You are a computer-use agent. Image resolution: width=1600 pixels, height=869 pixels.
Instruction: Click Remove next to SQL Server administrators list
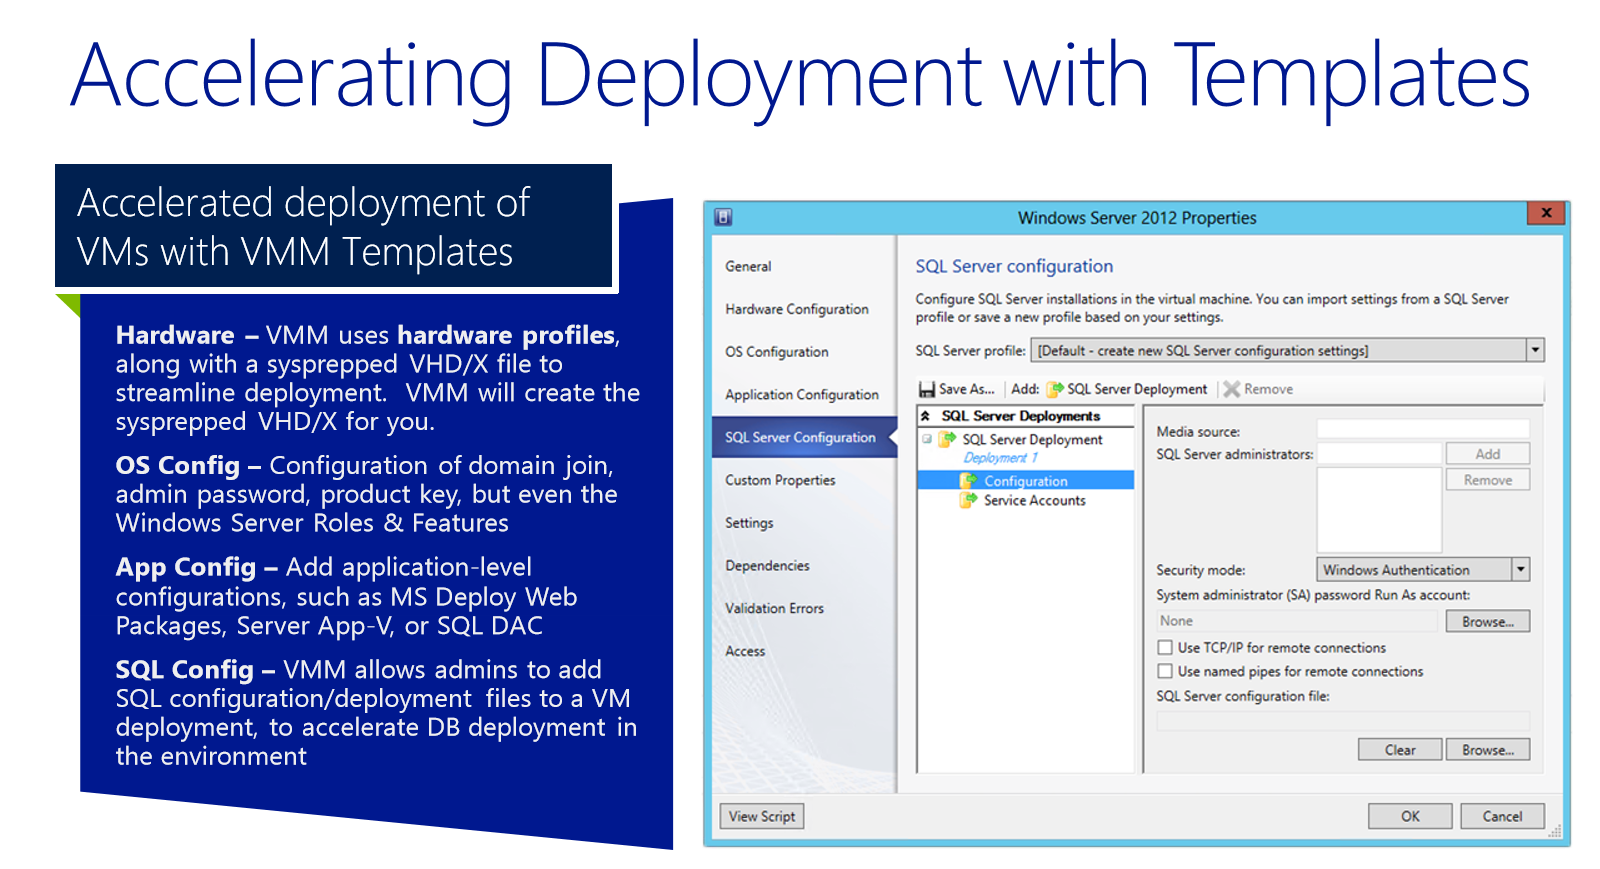(1488, 480)
